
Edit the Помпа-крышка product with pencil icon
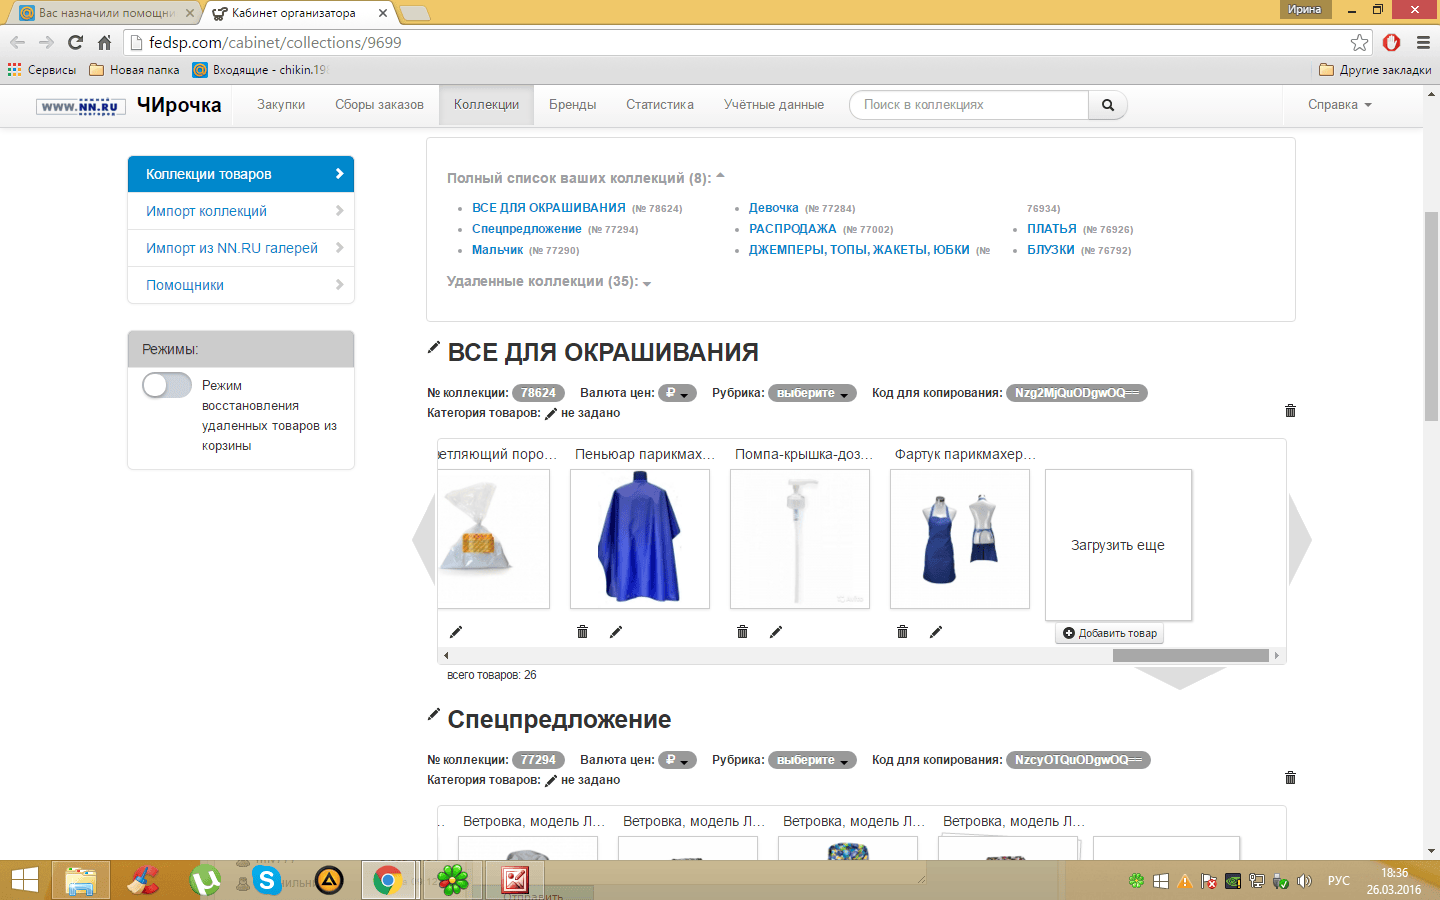(x=776, y=632)
